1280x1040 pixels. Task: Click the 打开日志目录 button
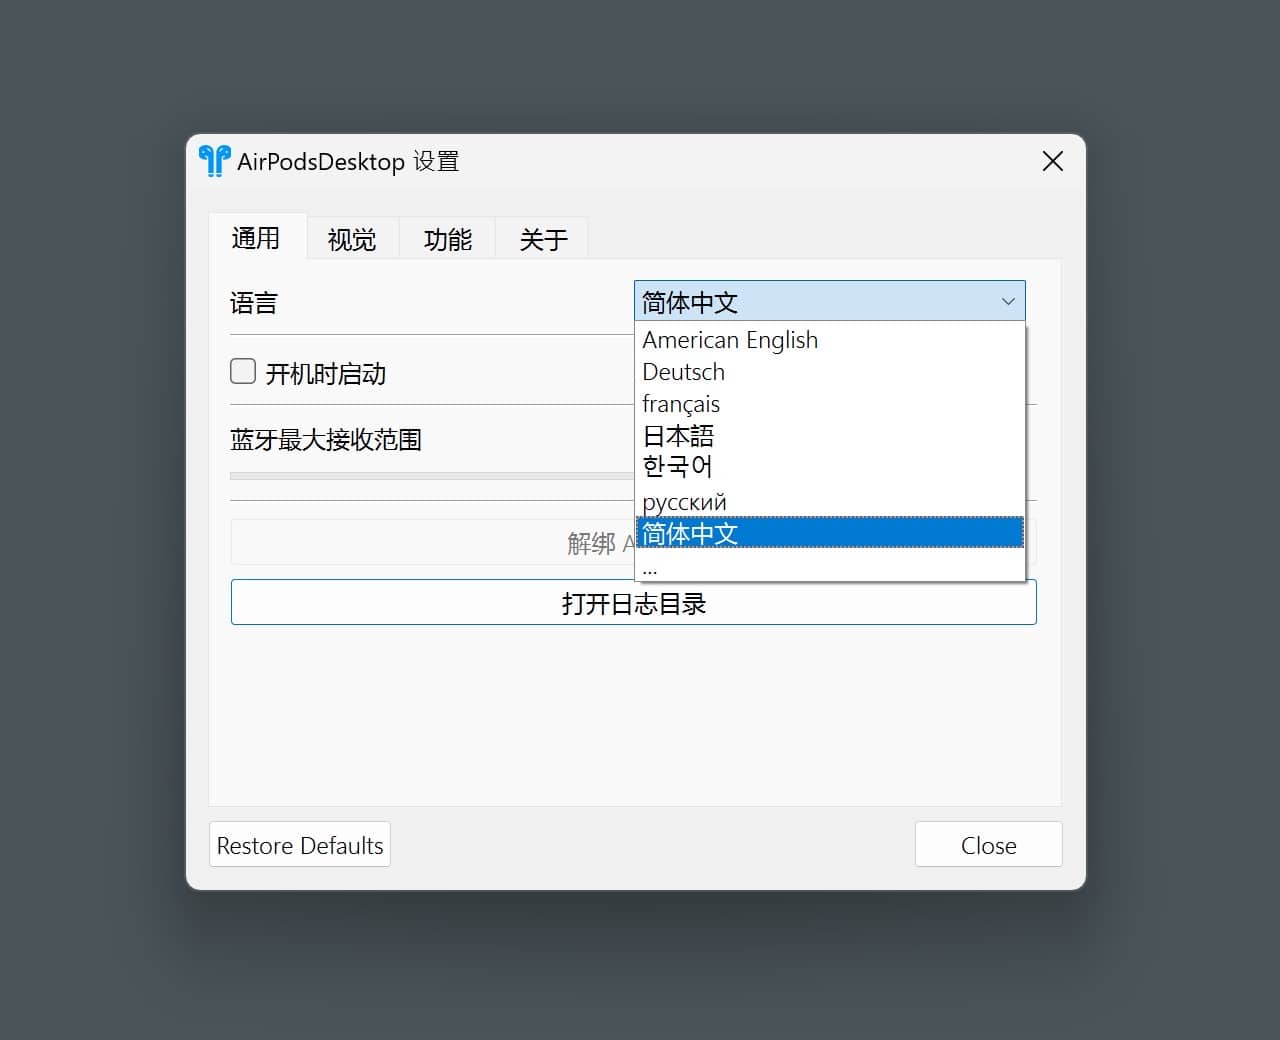click(634, 602)
